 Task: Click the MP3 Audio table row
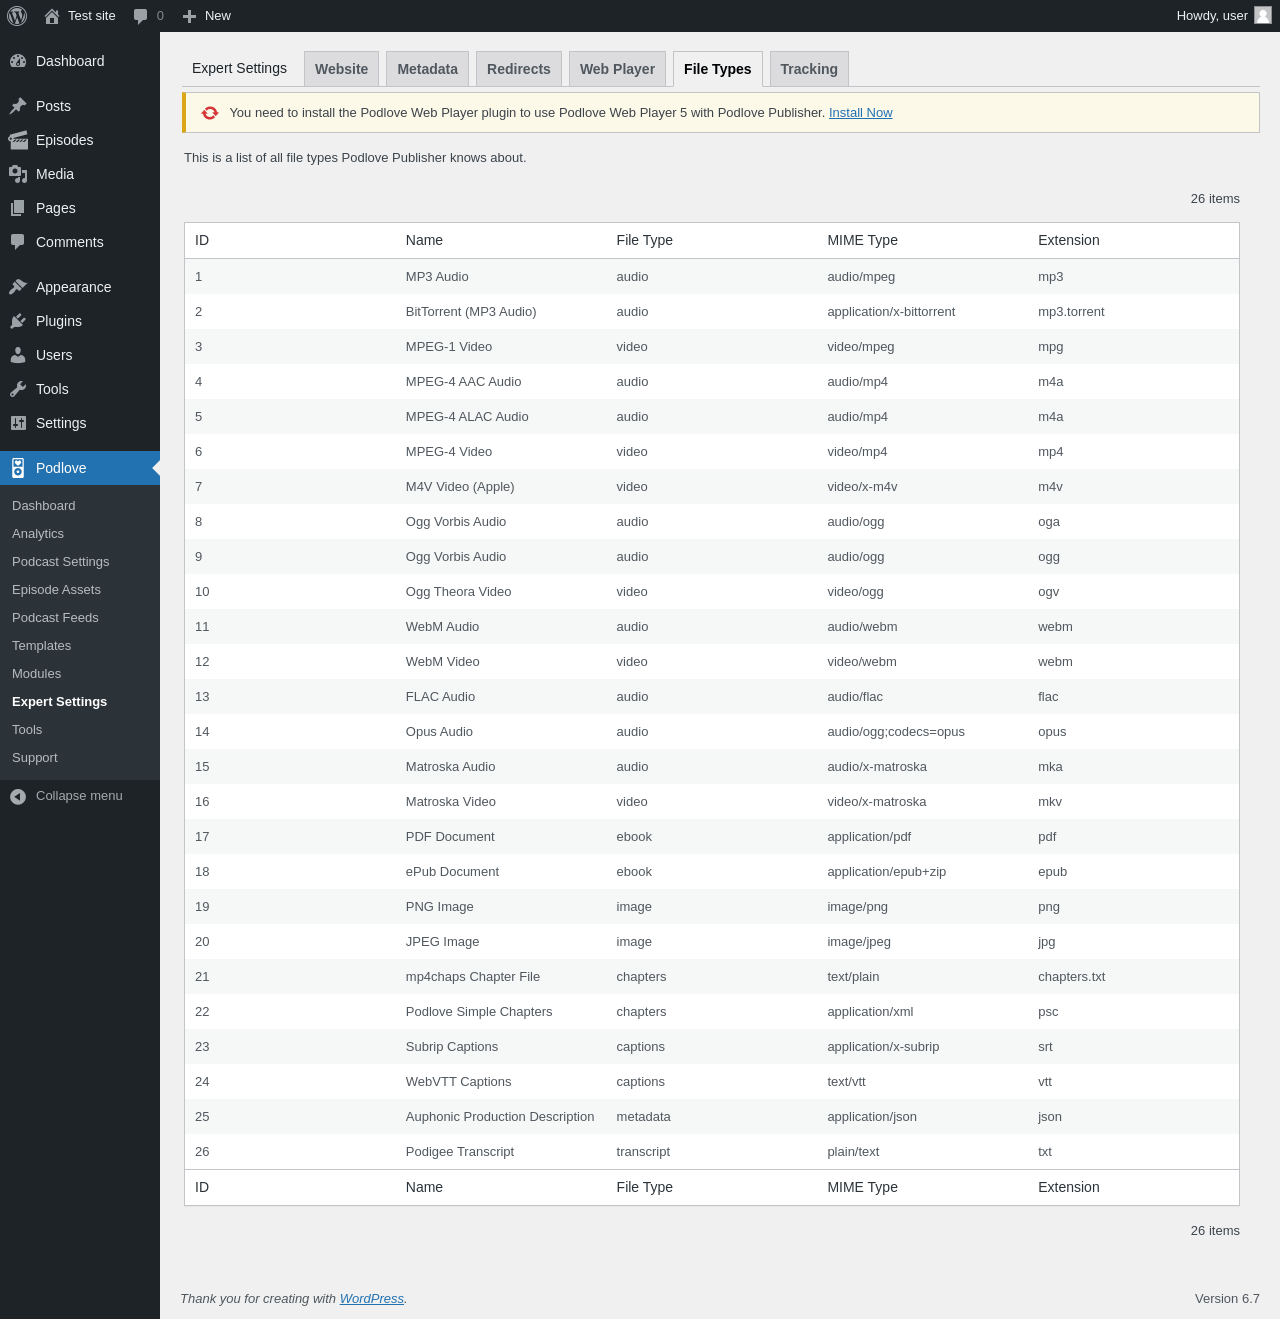click(437, 277)
